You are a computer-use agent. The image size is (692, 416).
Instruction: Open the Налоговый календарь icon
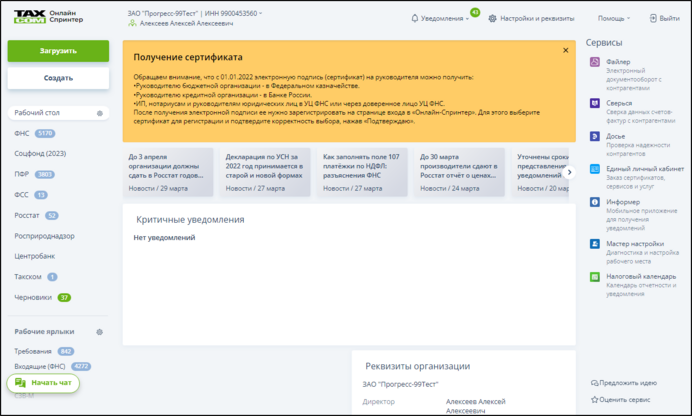595,277
